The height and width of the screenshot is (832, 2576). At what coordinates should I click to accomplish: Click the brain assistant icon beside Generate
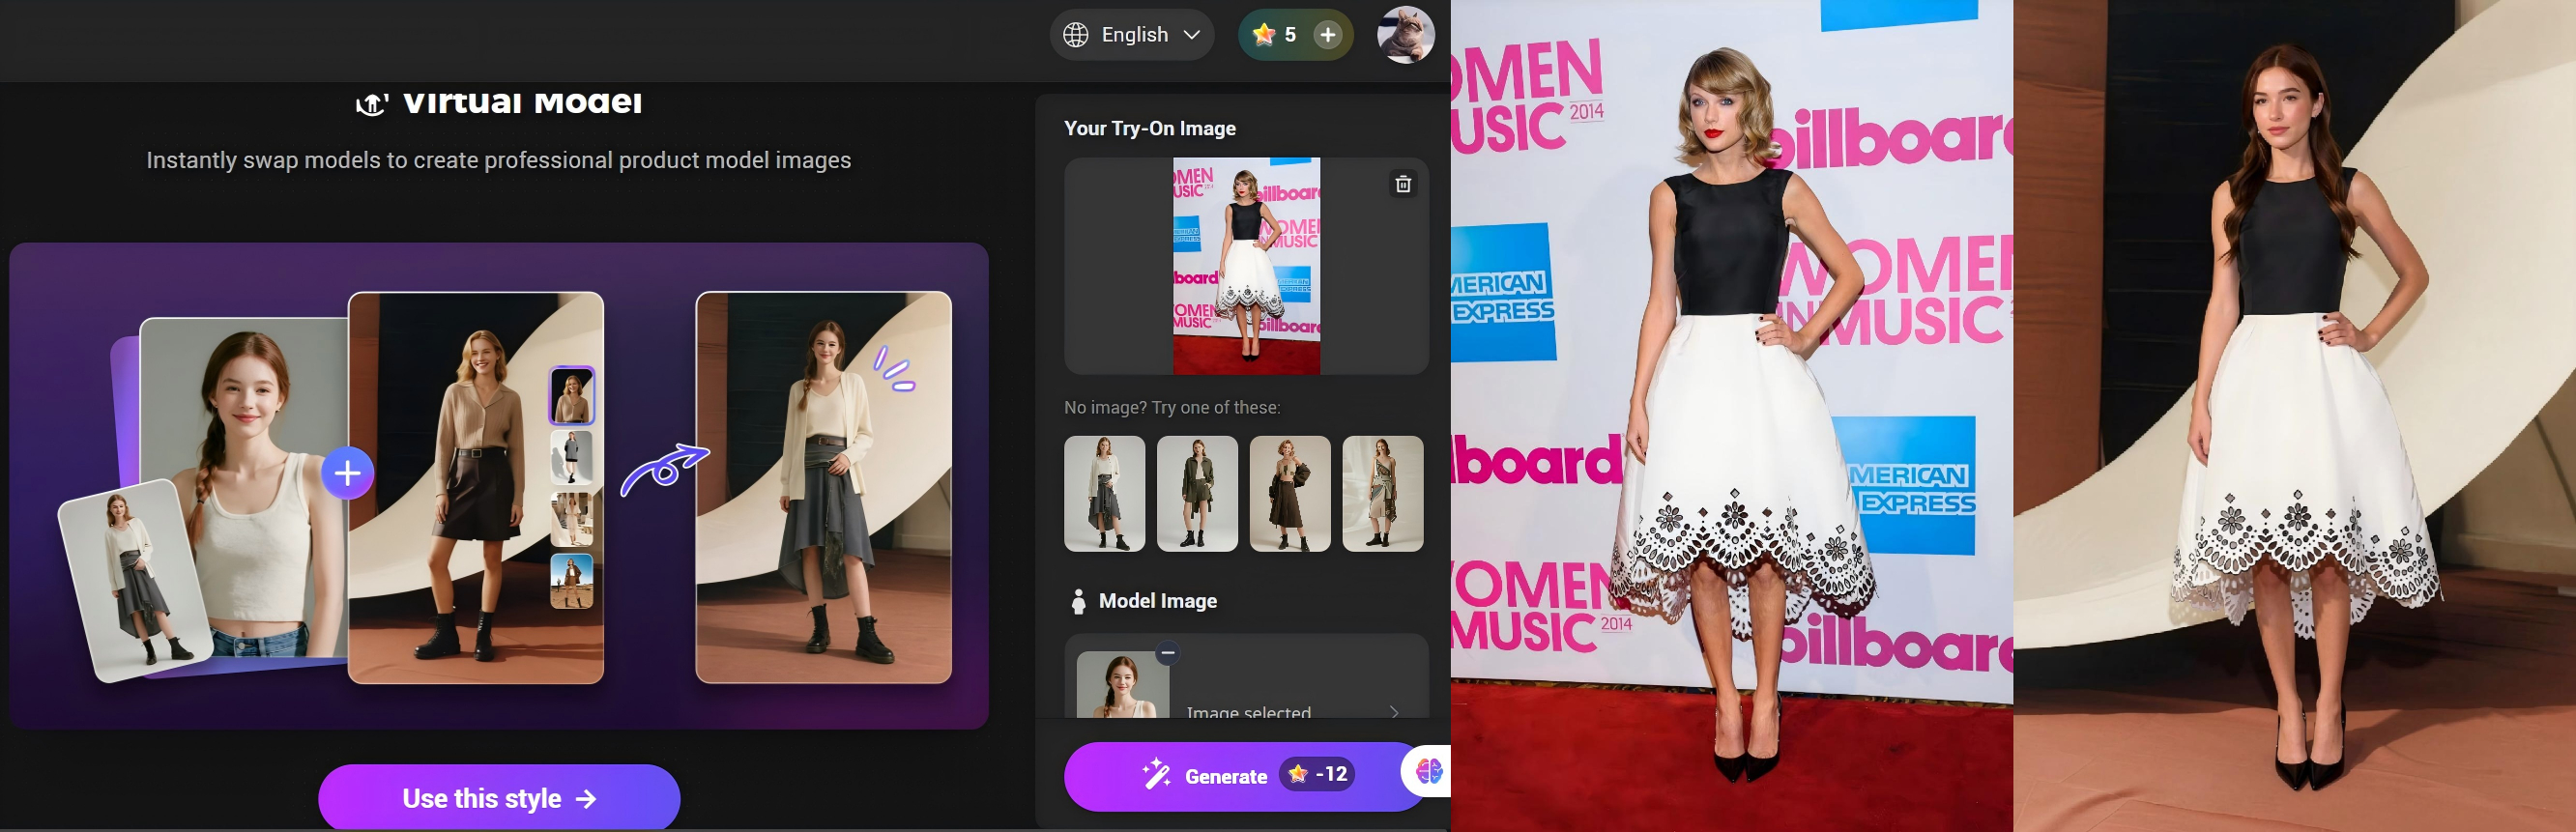(x=1428, y=771)
